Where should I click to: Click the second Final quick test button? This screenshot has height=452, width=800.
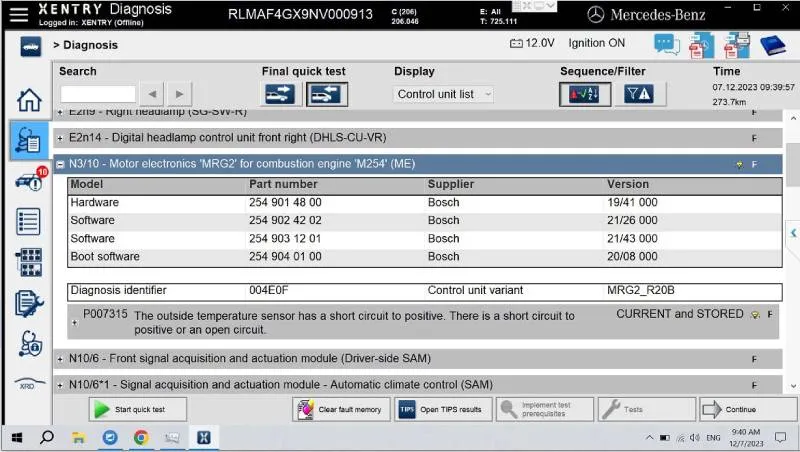(x=327, y=94)
